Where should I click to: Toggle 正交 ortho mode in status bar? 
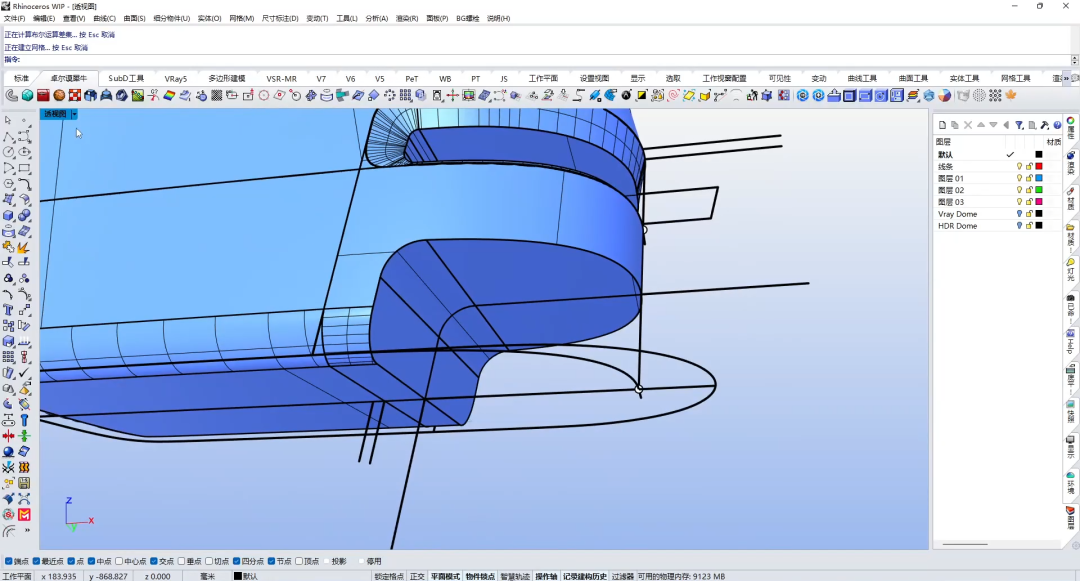(417, 576)
